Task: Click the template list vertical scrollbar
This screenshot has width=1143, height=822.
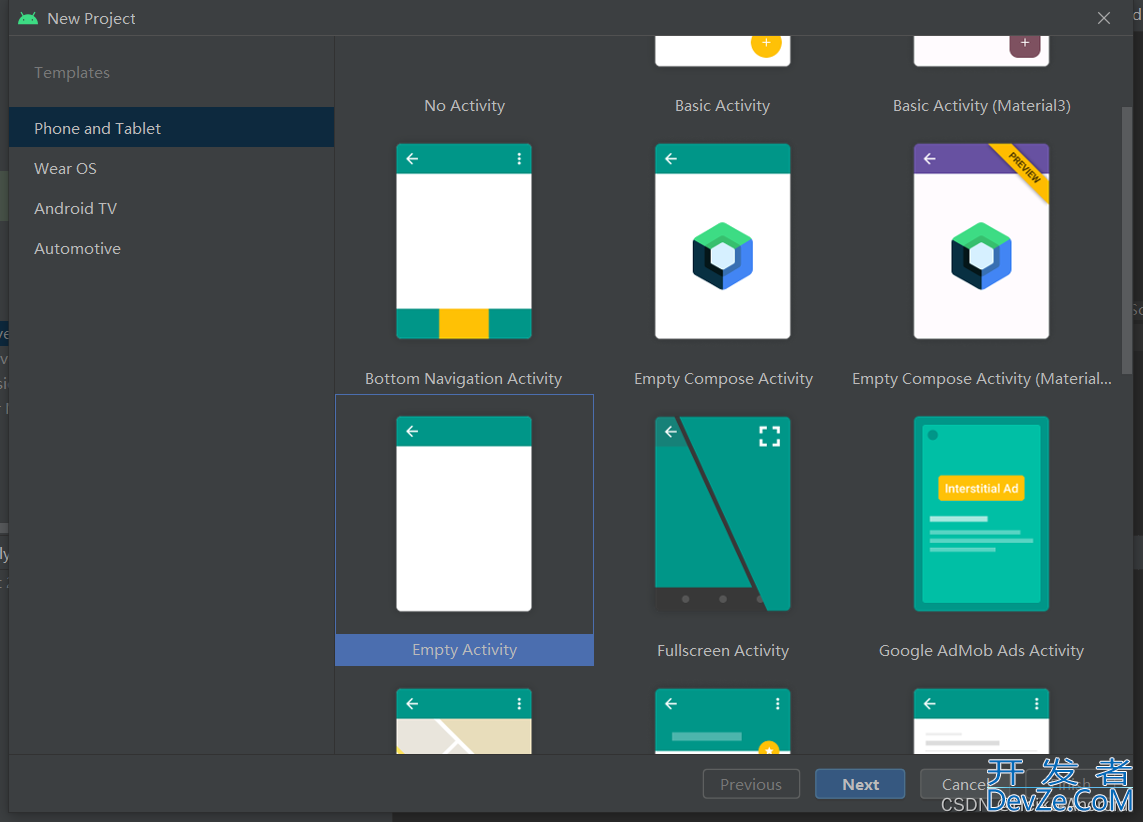Action: tap(1127, 230)
